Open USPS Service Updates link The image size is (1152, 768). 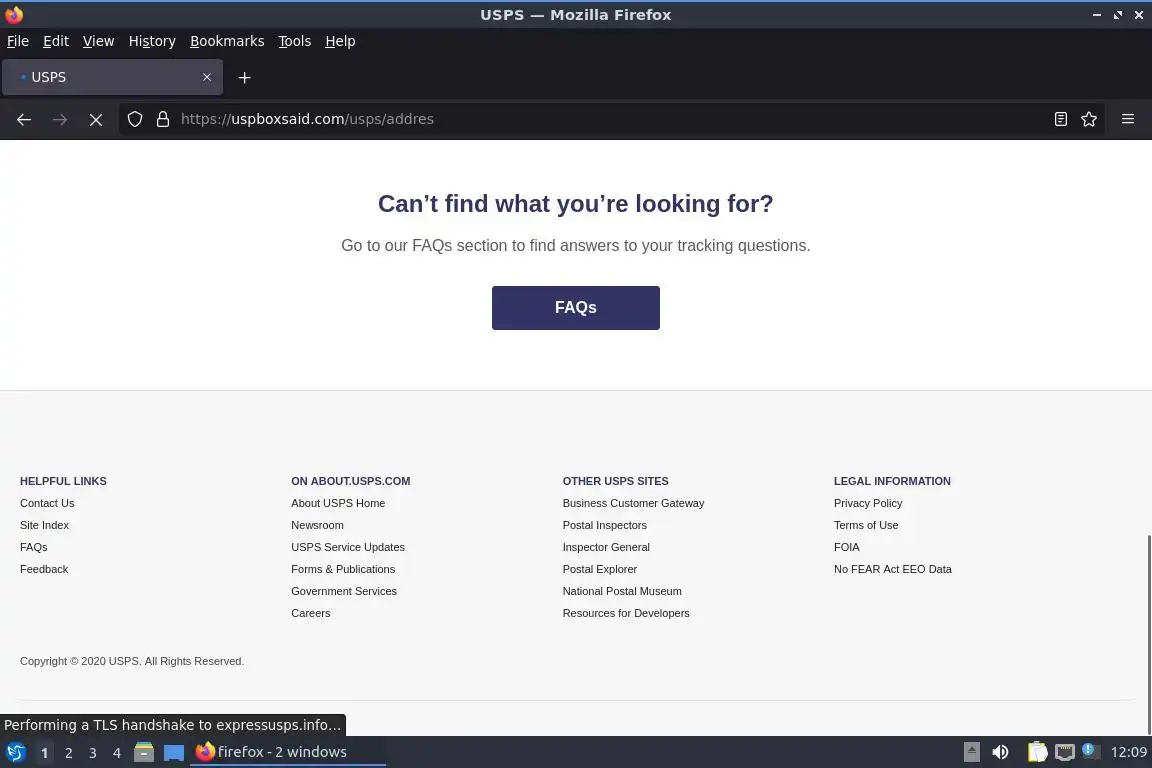[x=348, y=548]
